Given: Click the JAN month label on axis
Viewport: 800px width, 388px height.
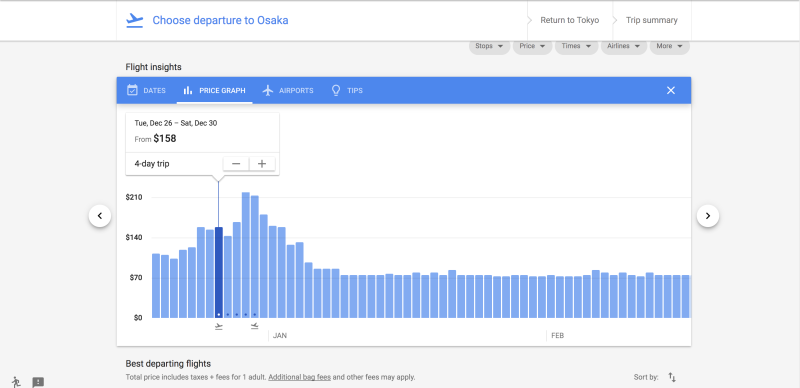Looking at the screenshot, I should coord(280,336).
